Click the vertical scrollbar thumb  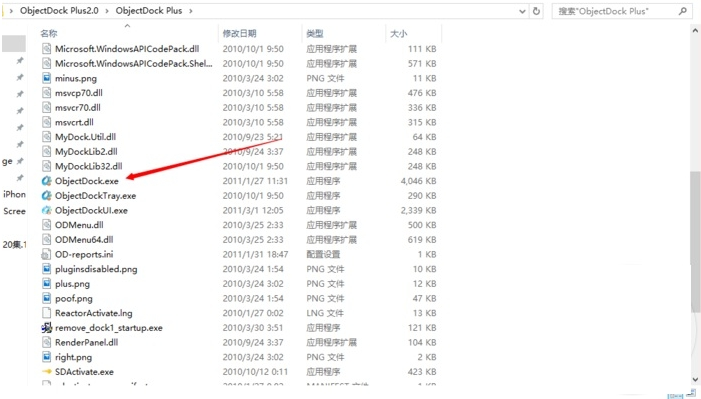695,242
